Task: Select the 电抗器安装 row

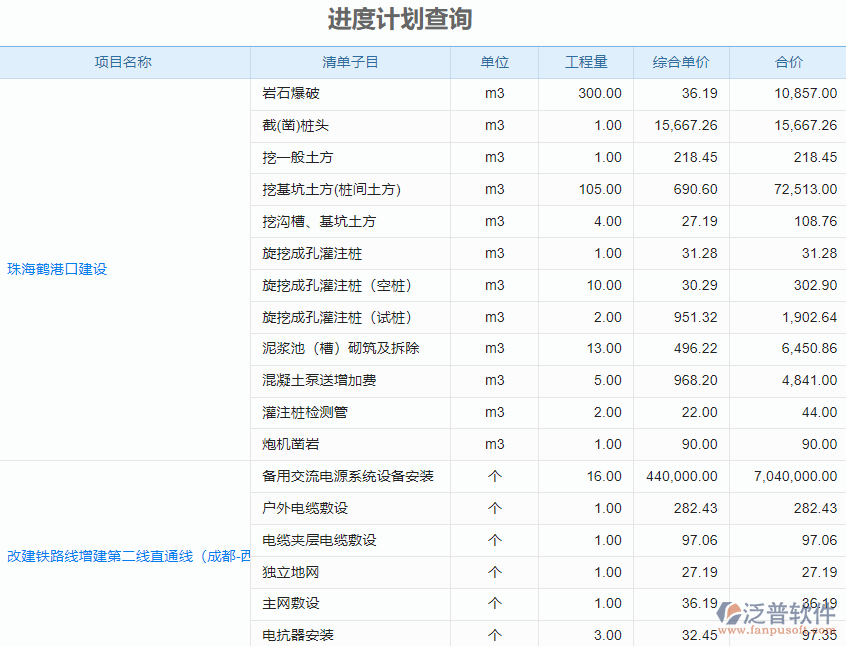Action: pyautogui.click(x=300, y=635)
